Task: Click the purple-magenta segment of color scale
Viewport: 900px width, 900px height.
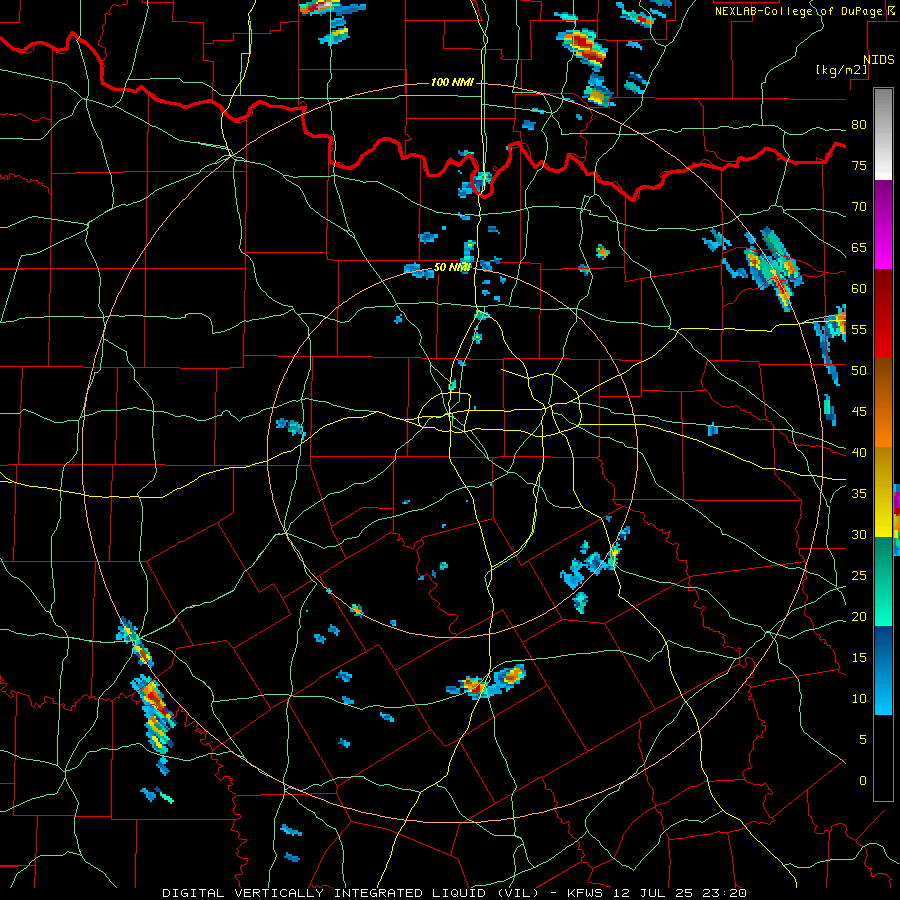Action: [x=883, y=224]
